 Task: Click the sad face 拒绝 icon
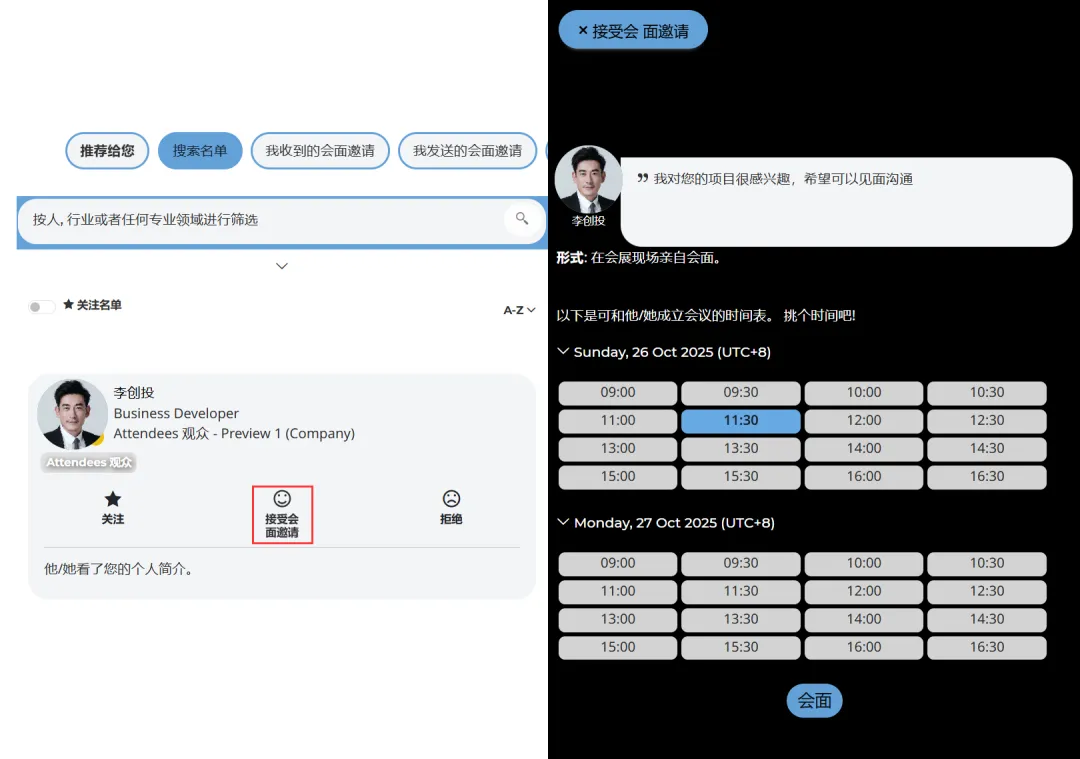coord(451,499)
